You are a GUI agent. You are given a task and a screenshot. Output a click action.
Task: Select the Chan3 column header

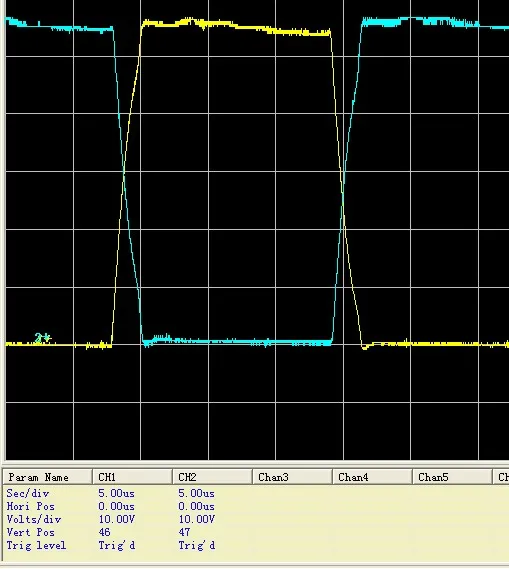(x=292, y=477)
